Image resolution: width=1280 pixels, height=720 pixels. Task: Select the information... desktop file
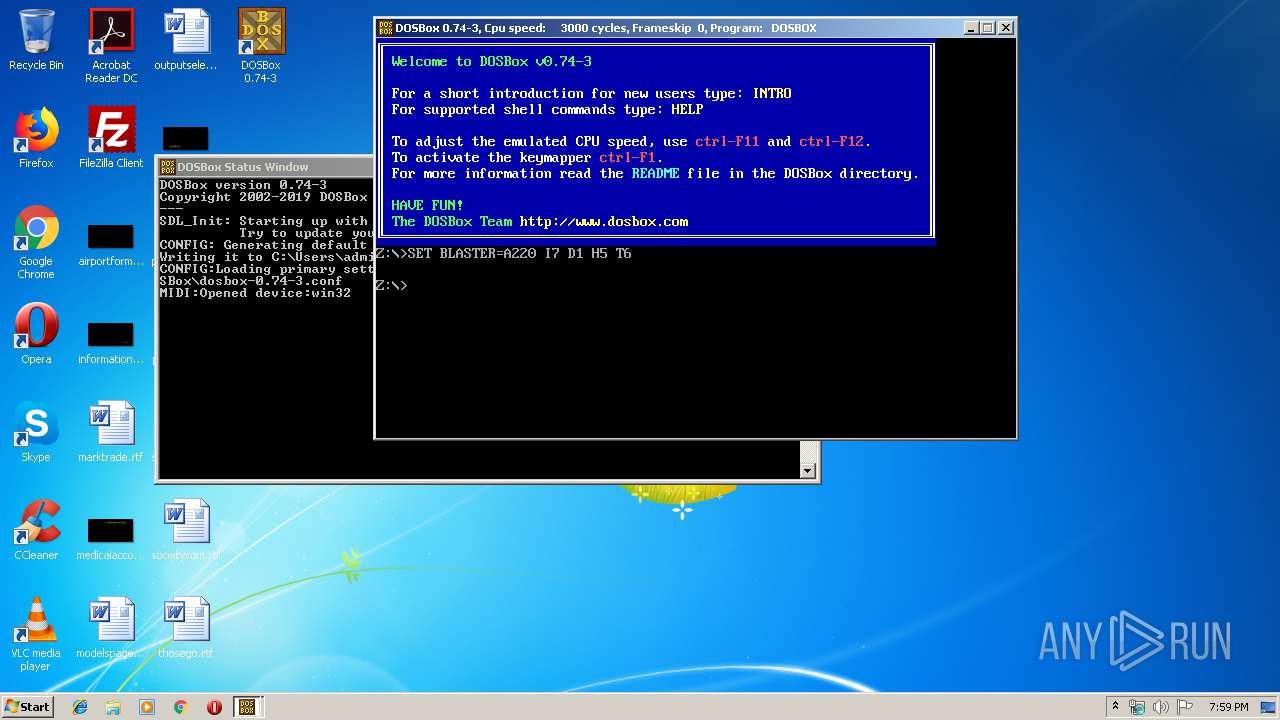pyautogui.click(x=111, y=342)
